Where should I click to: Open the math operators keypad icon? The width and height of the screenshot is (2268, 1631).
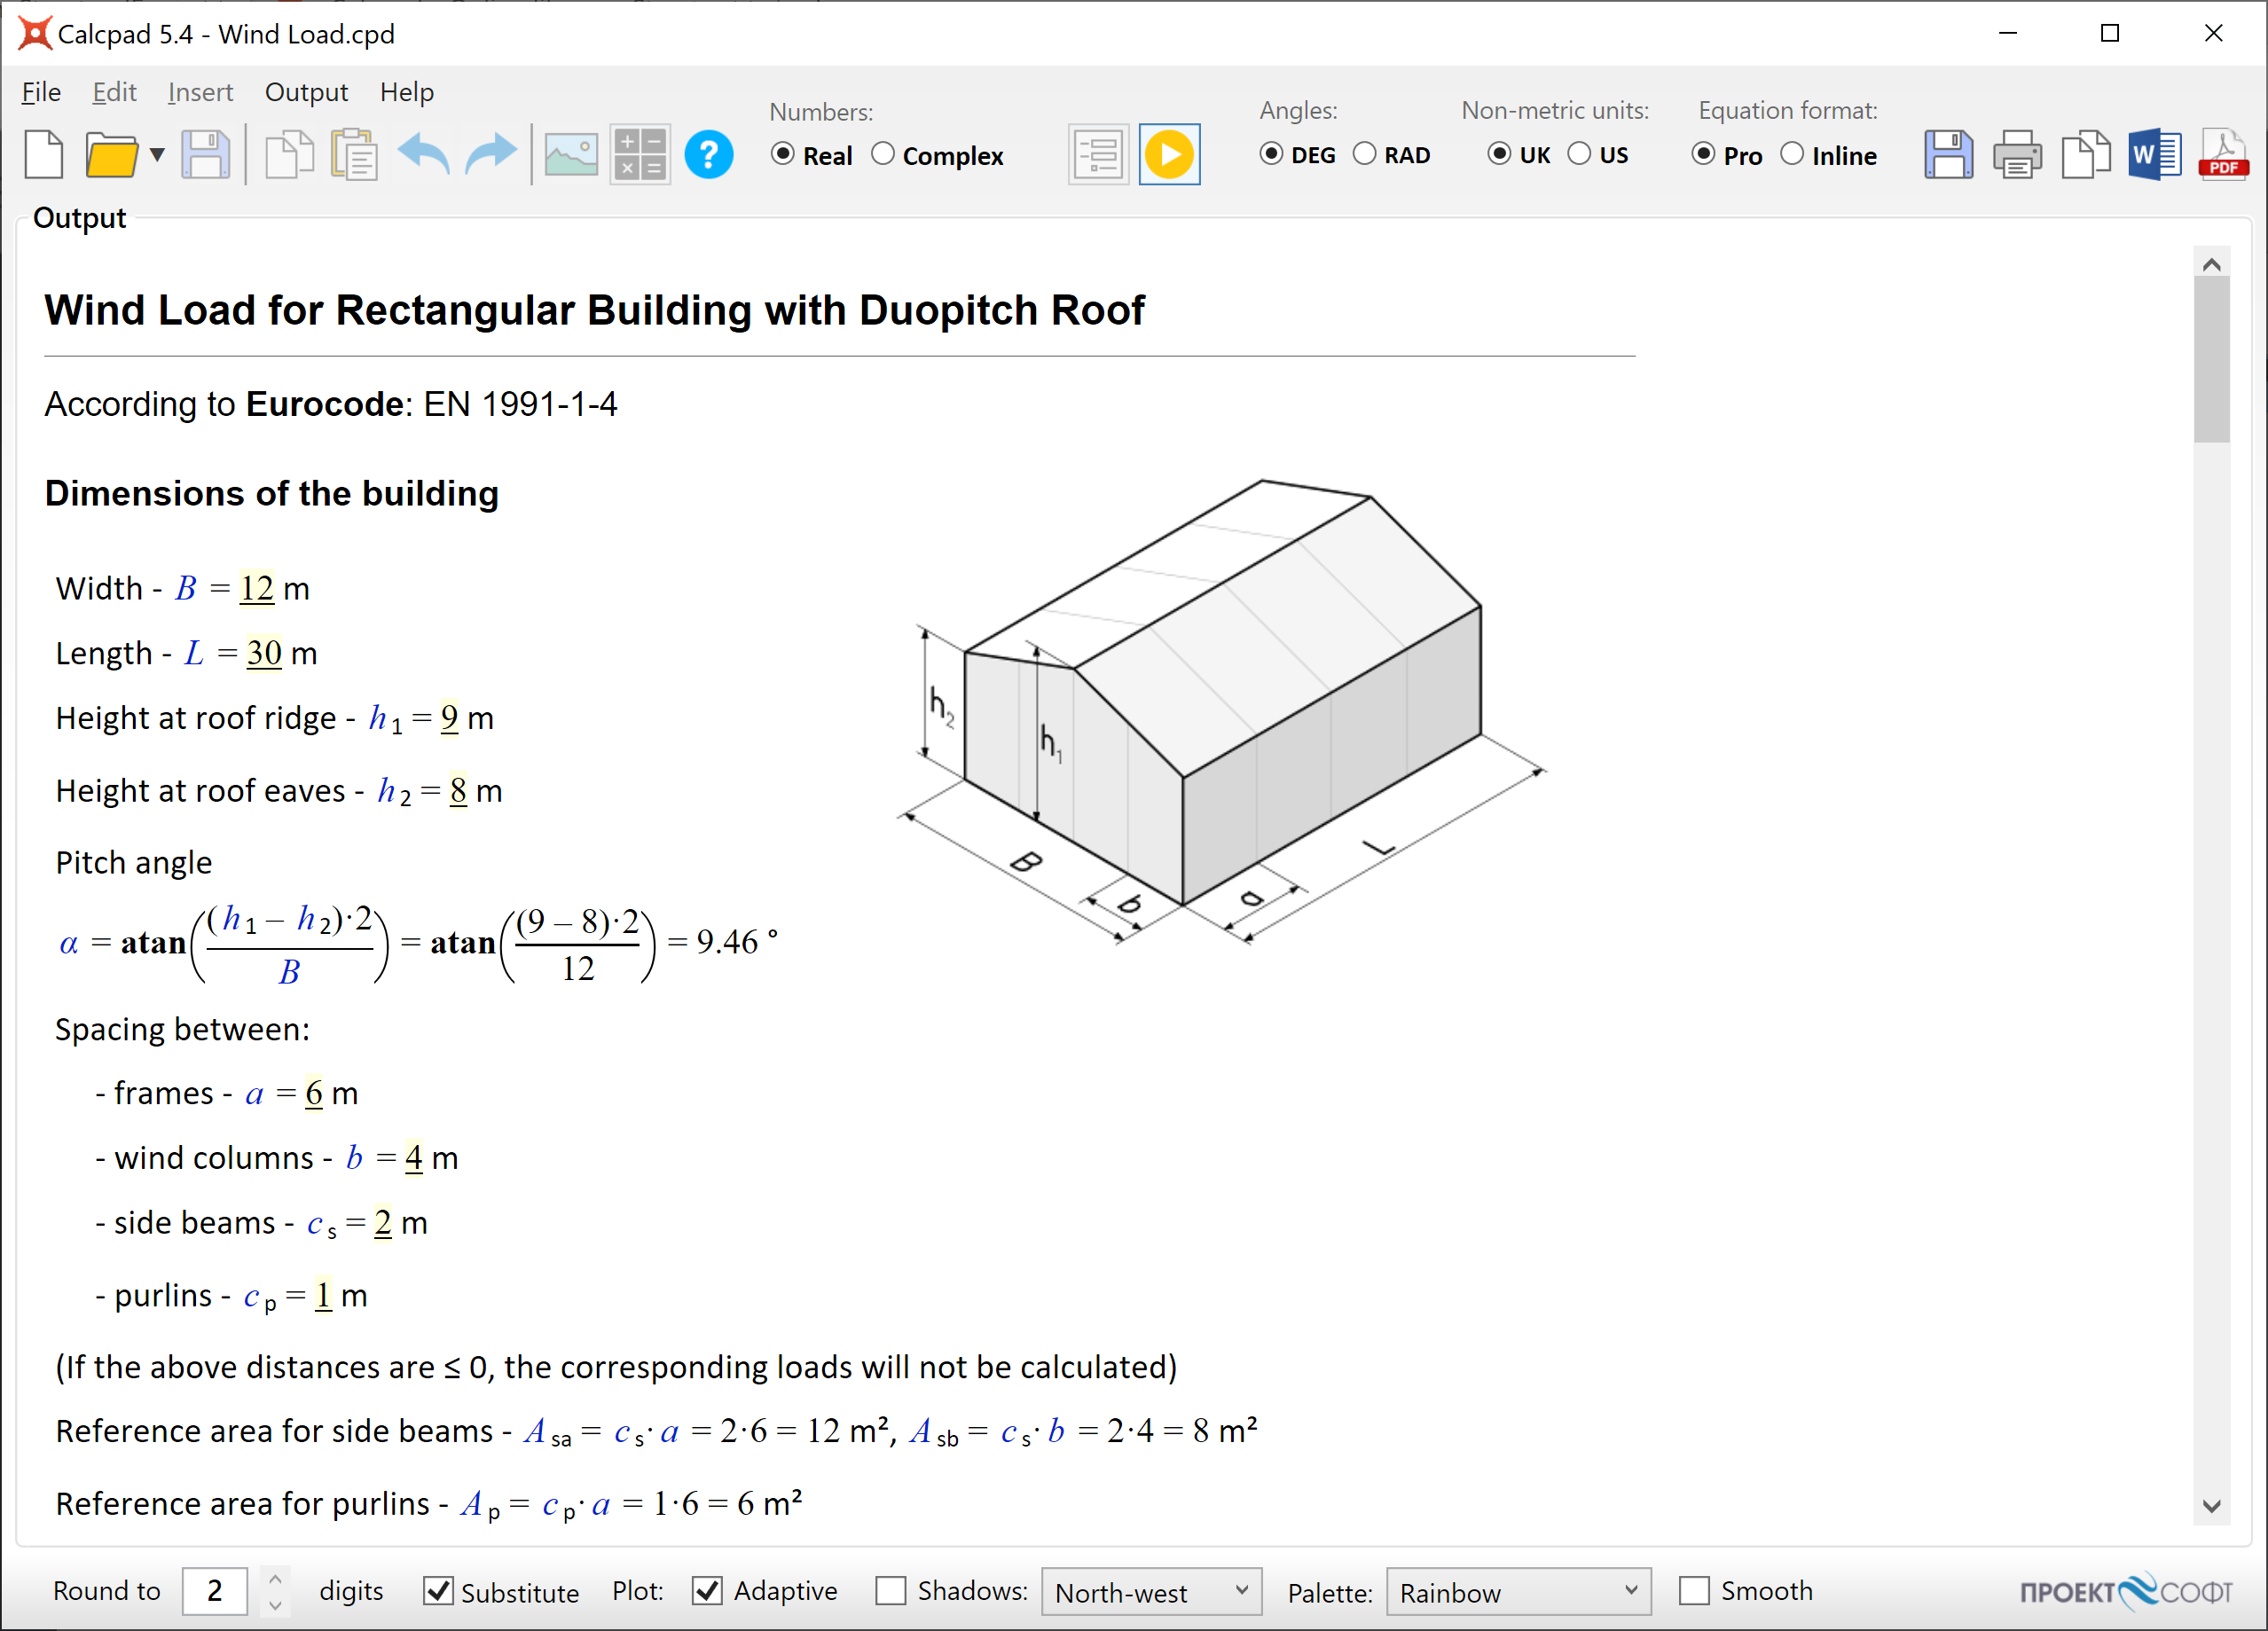pyautogui.click(x=640, y=155)
